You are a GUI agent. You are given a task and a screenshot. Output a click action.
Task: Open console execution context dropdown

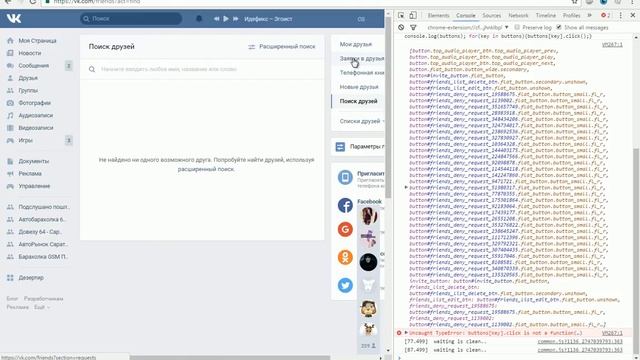point(467,27)
